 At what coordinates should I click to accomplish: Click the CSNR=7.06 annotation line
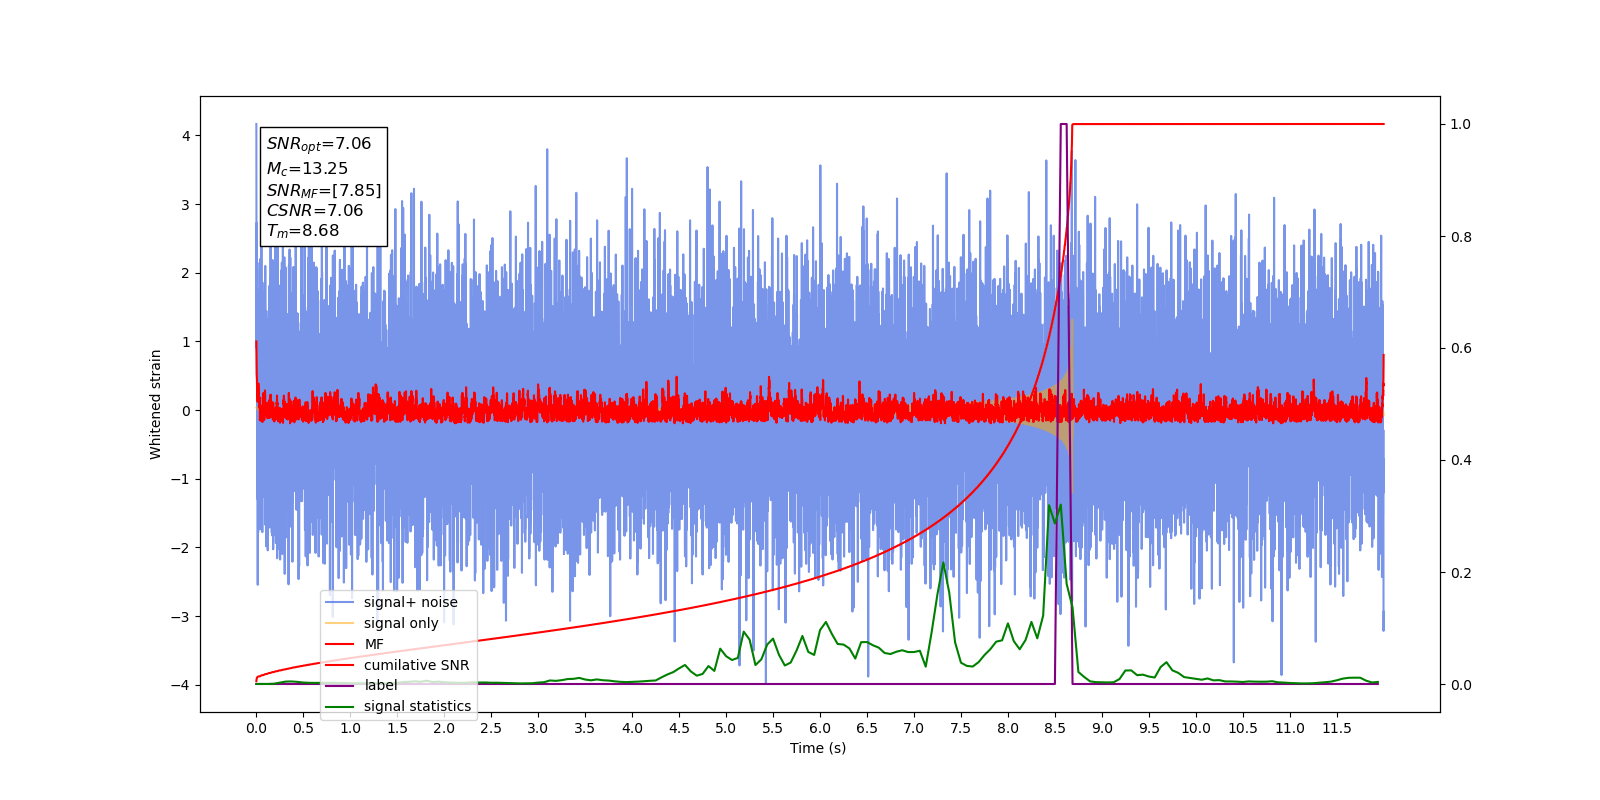point(314,211)
